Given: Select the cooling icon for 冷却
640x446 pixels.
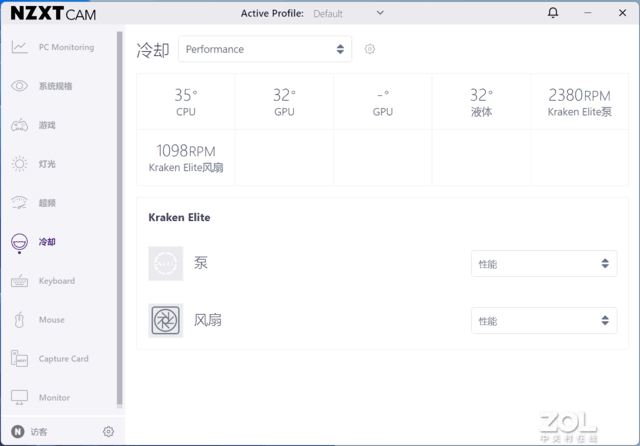Looking at the screenshot, I should click(19, 242).
